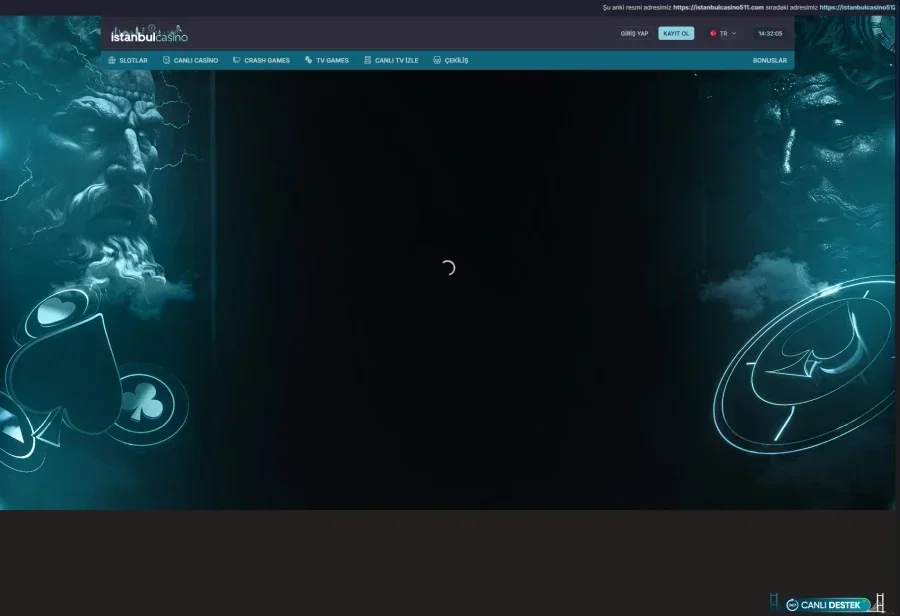Screen dimensions: 900x616
Task: Open the Slotlar slot machine icon
Action: pos(112,60)
